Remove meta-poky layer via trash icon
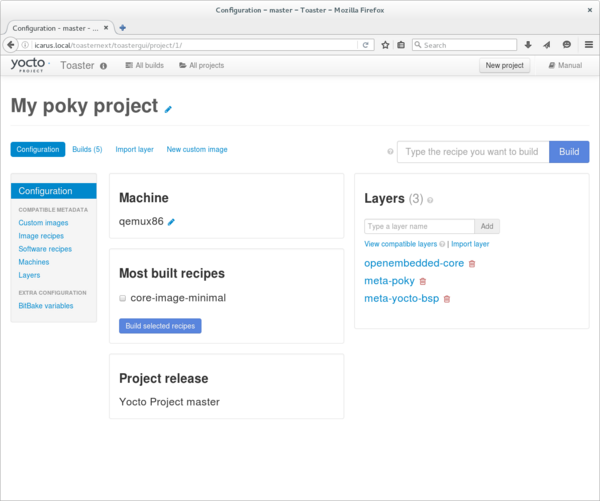The height and width of the screenshot is (501, 600). pos(423,281)
